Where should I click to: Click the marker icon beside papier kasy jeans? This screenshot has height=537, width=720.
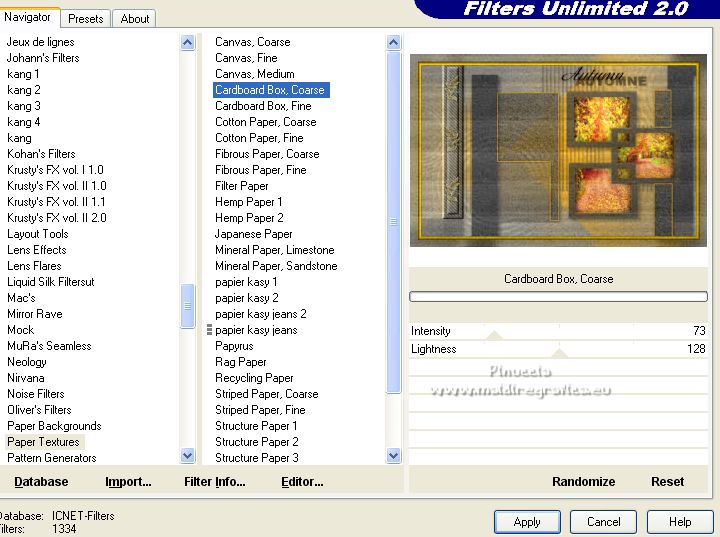coord(209,330)
